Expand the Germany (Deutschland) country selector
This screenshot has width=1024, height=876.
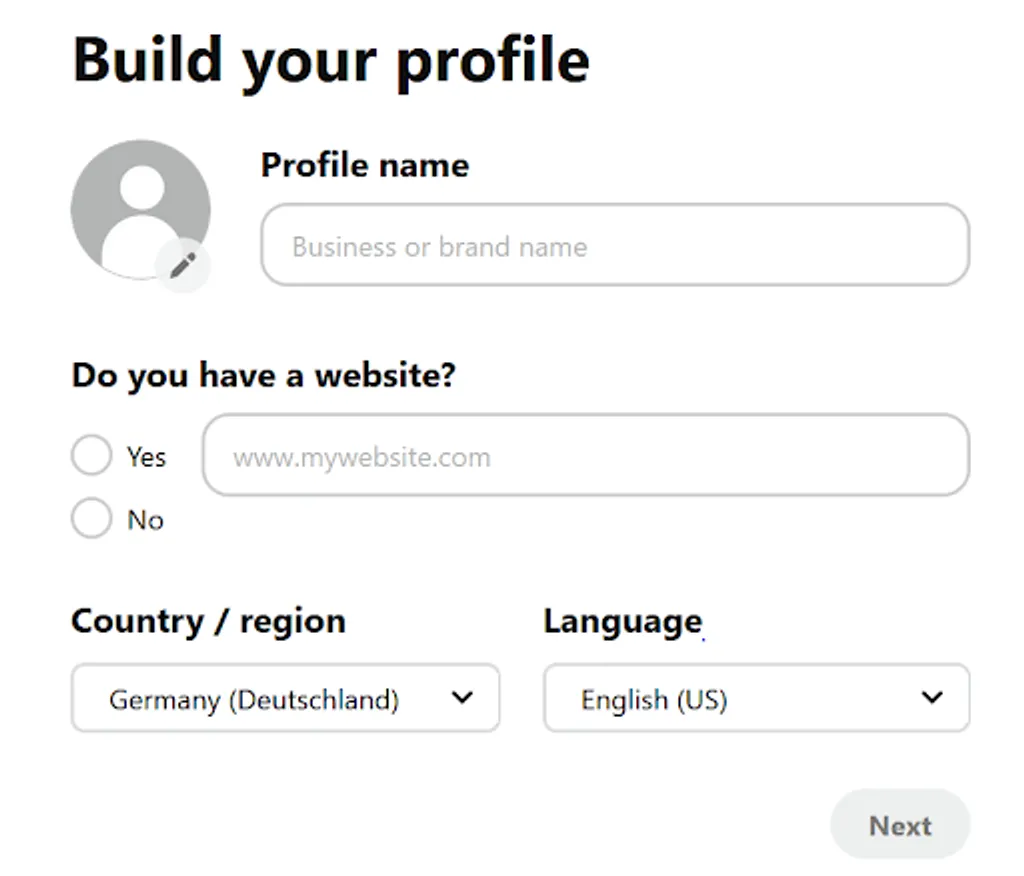click(x=285, y=698)
